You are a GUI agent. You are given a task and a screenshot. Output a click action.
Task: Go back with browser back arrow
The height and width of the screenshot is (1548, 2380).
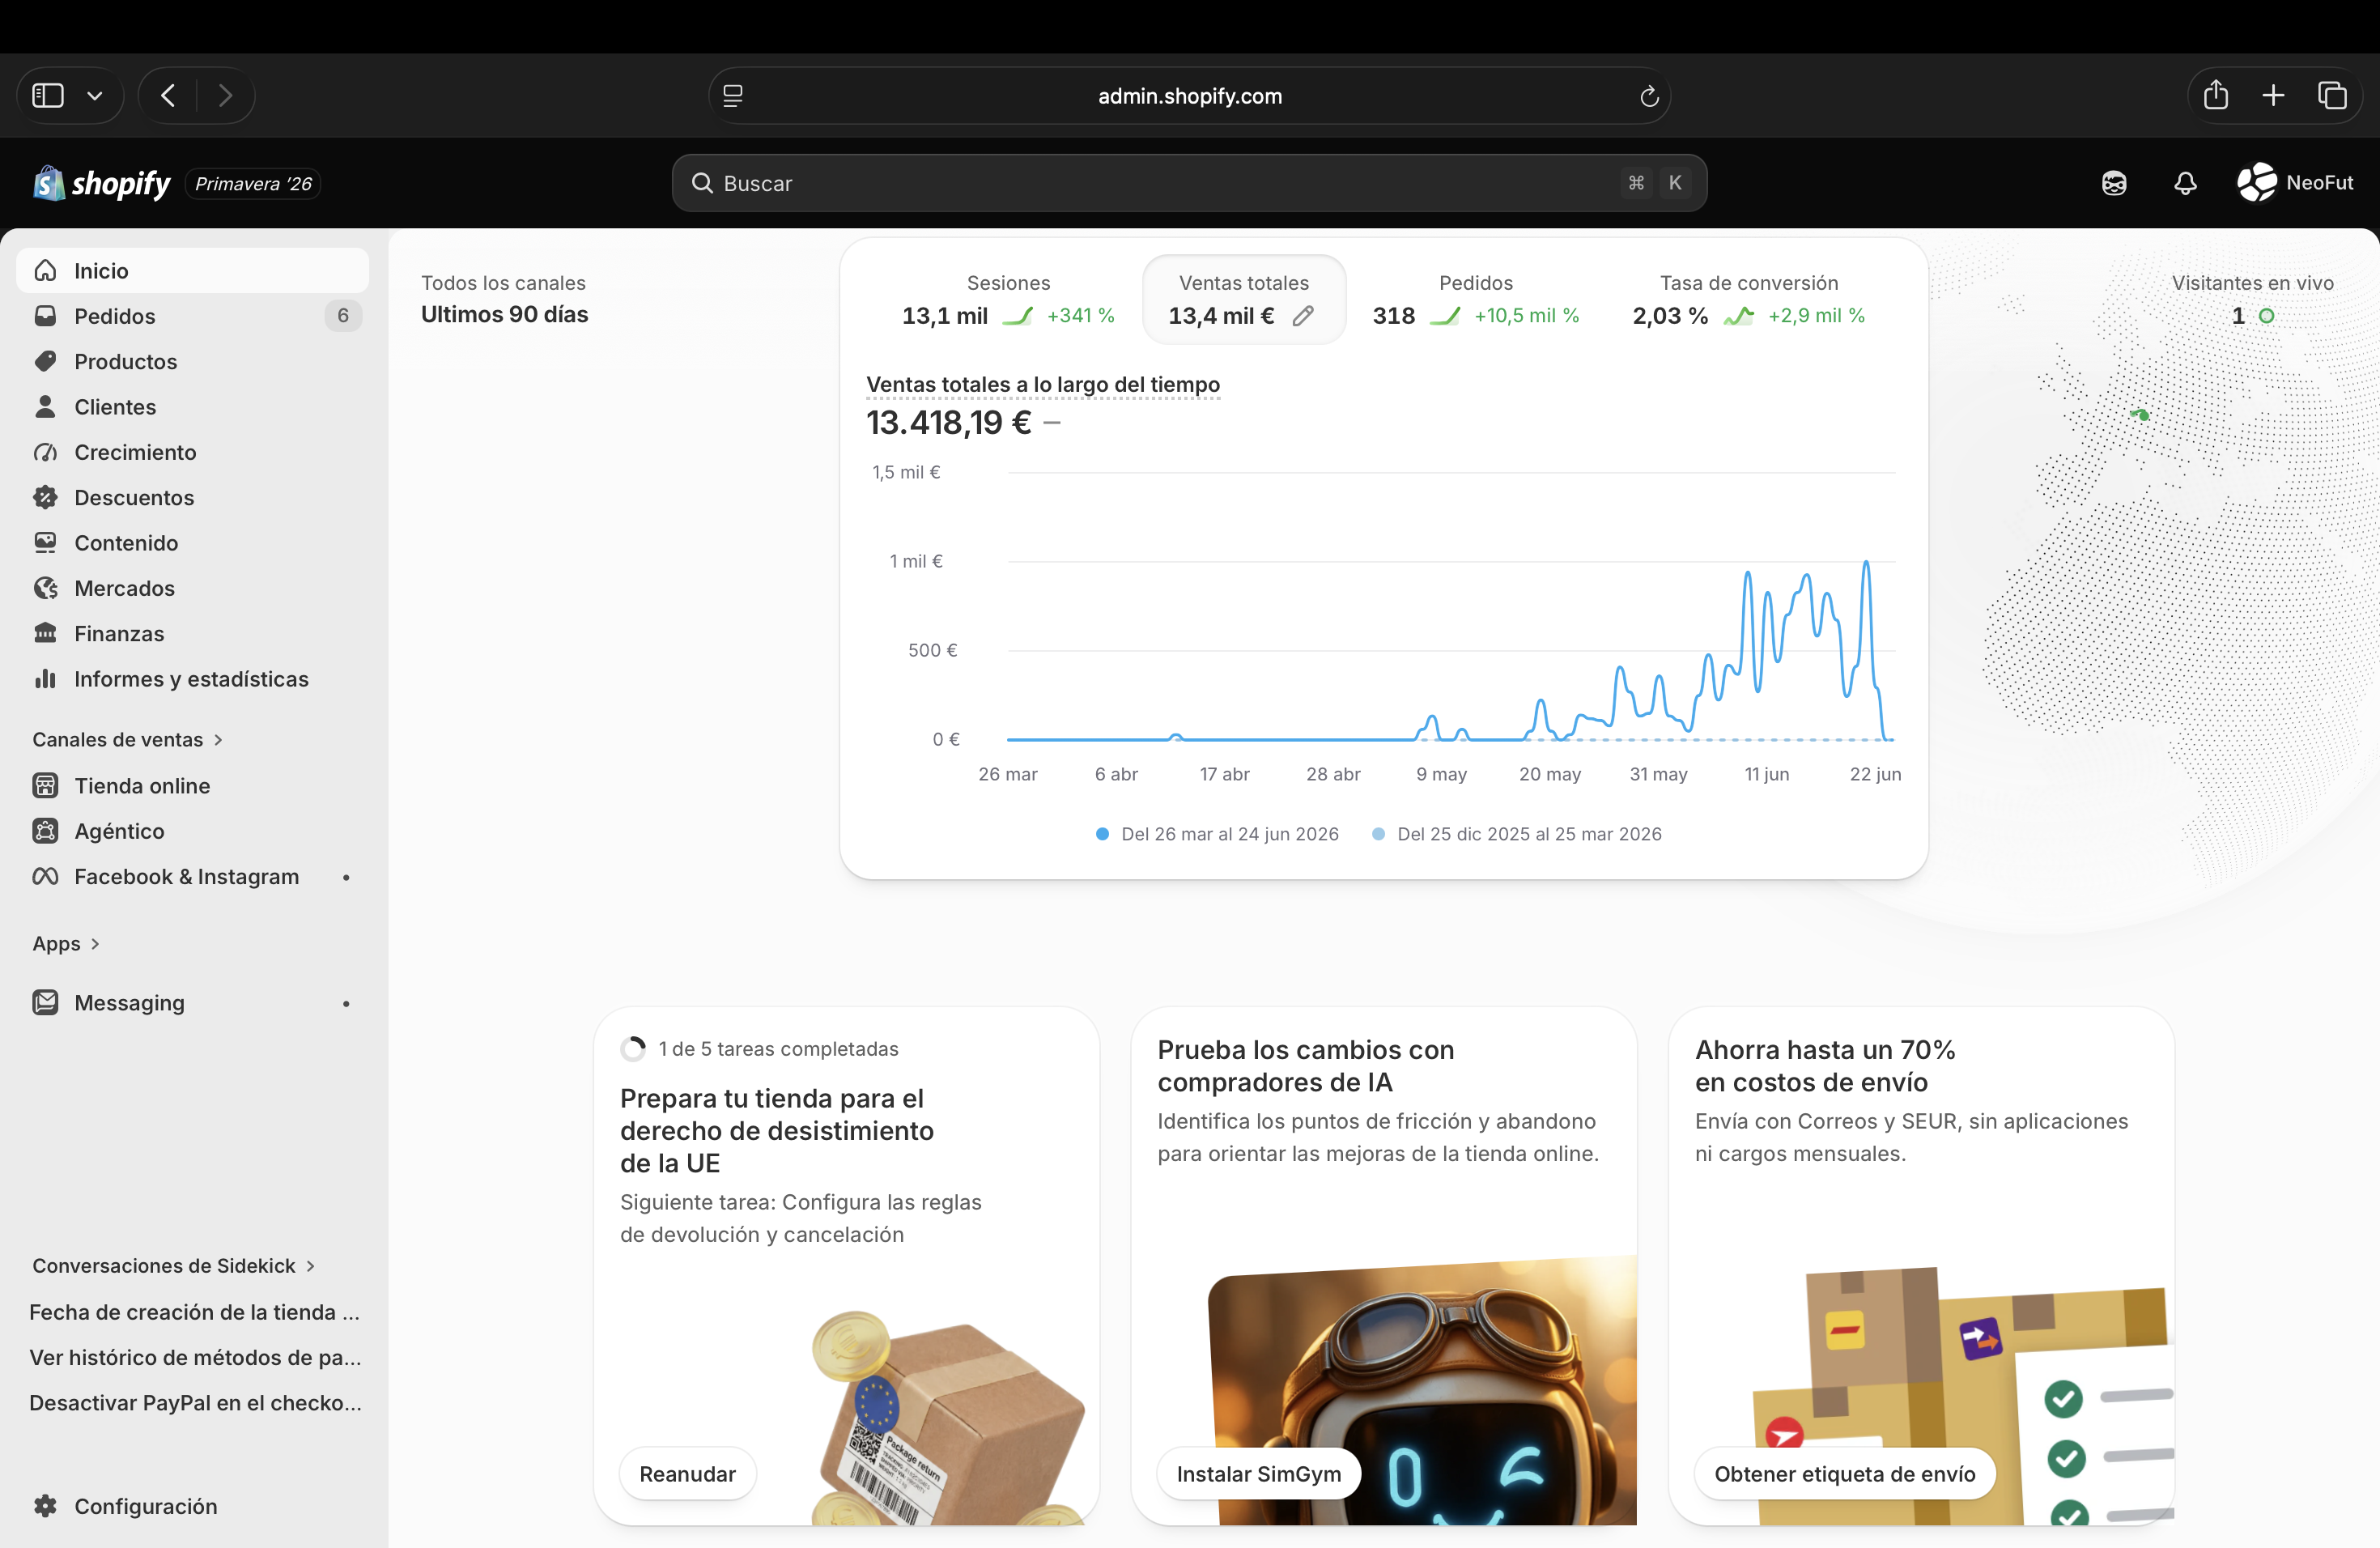point(169,95)
